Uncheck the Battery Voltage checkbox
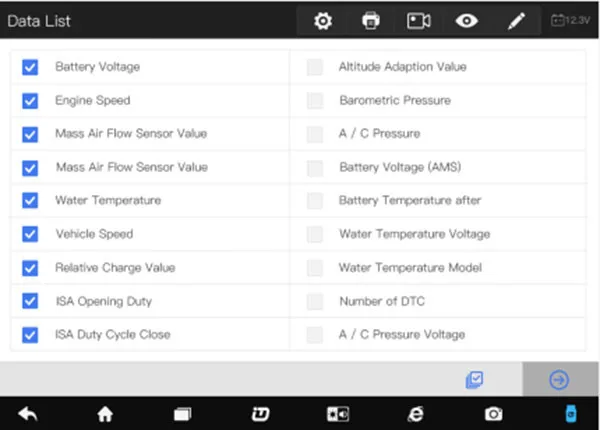Screen dimensions: 600x430 [x=30, y=67]
